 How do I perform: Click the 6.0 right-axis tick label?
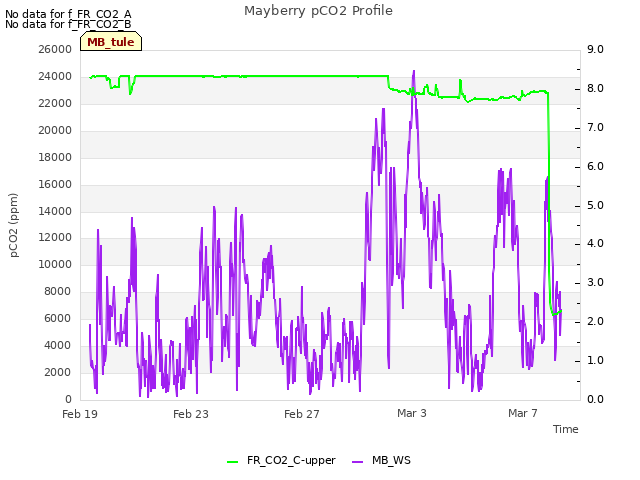595,166
